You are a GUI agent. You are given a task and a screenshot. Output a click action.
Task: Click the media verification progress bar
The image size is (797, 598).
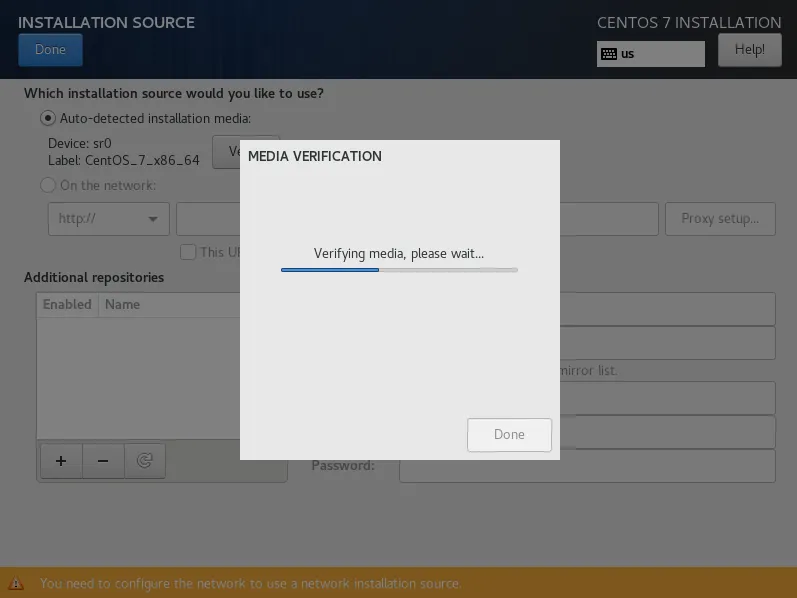[399, 270]
